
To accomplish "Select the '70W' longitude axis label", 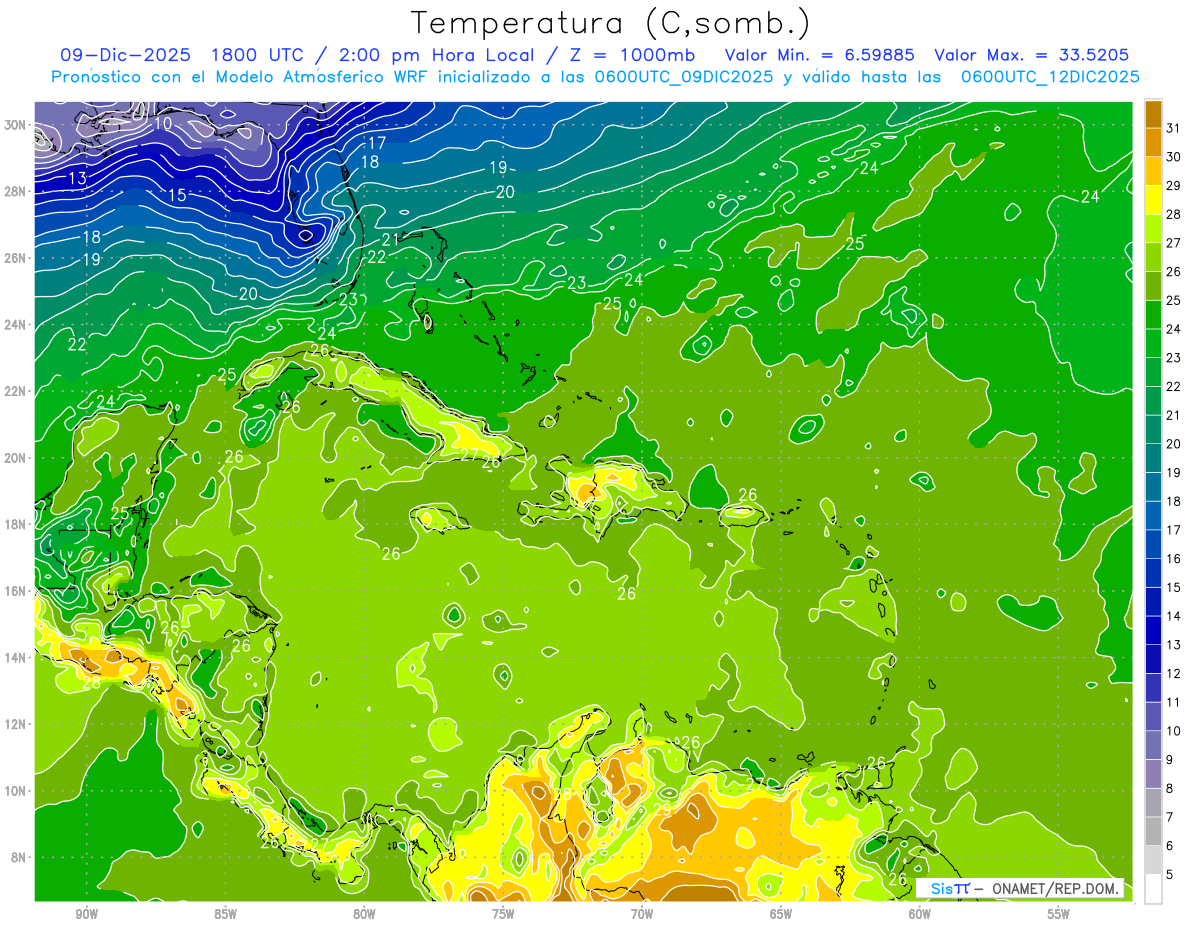I will 642,914.
